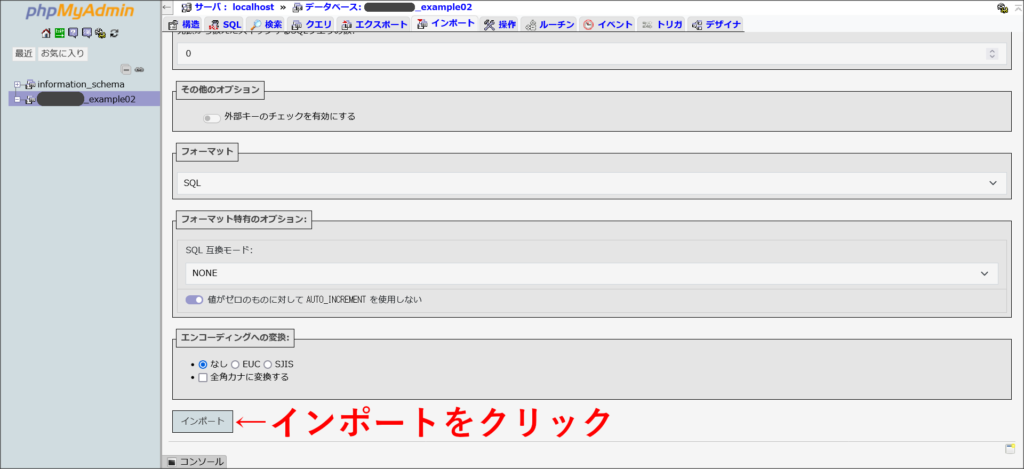
Task: Switch to the エクスポート tab
Action: coord(375,24)
